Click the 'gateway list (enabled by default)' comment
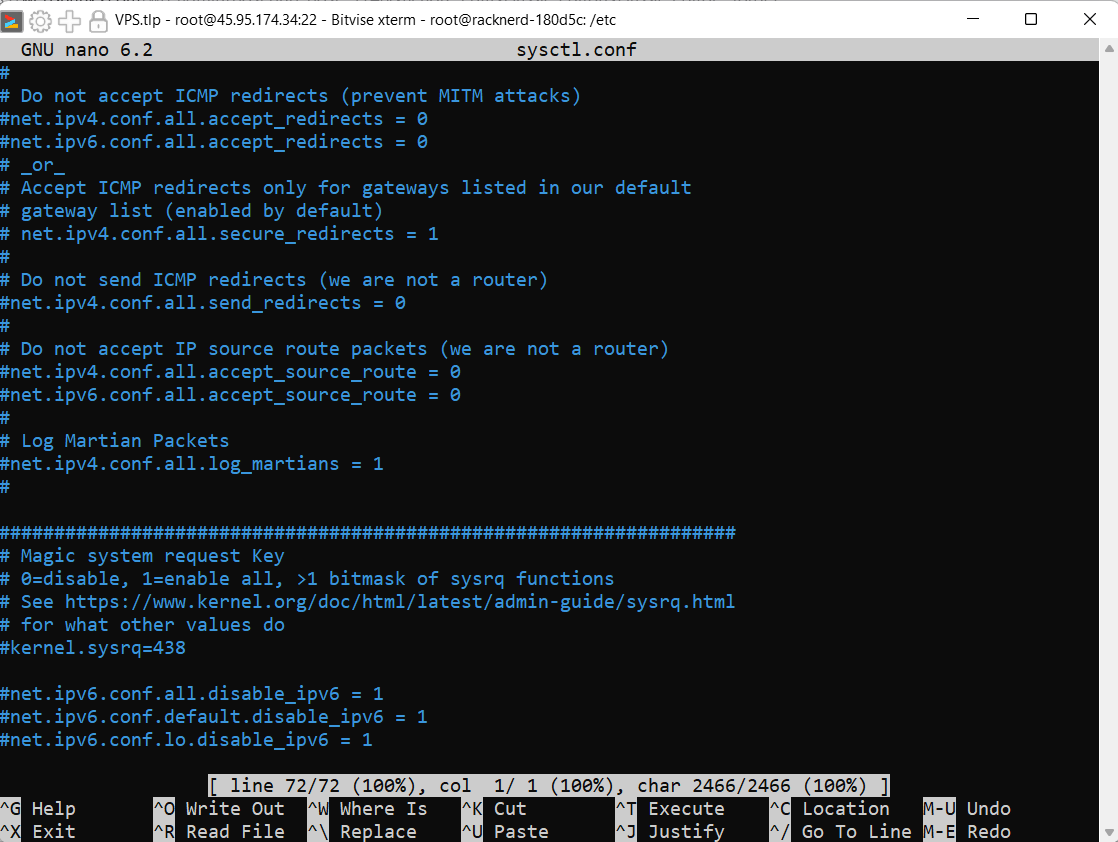The width and height of the screenshot is (1118, 842). coord(192,211)
